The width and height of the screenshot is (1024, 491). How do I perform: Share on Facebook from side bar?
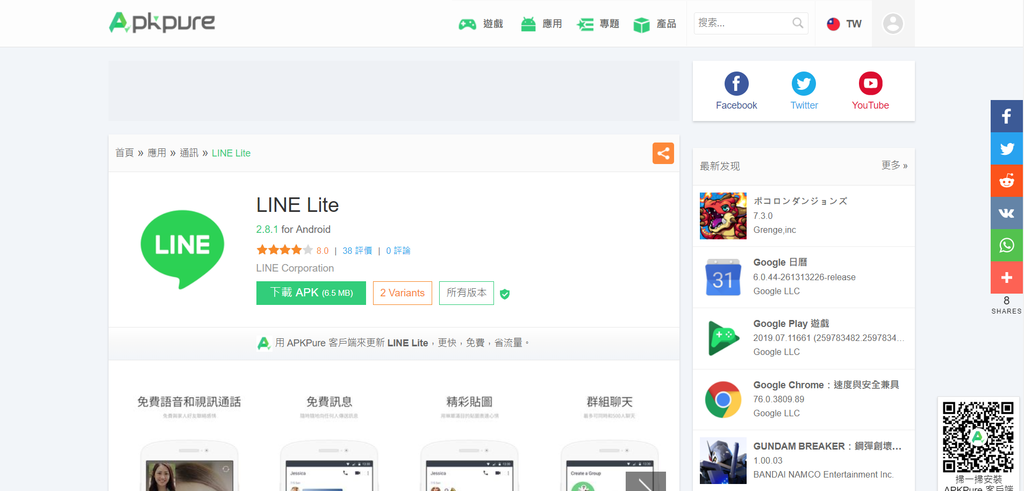(1007, 116)
